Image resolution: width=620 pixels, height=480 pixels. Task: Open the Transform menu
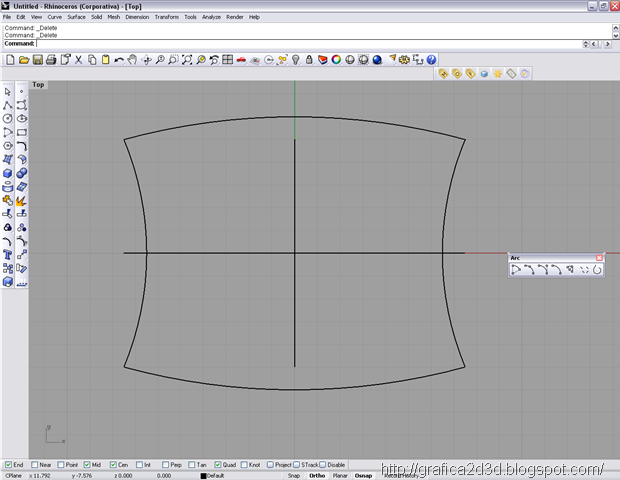click(x=166, y=17)
